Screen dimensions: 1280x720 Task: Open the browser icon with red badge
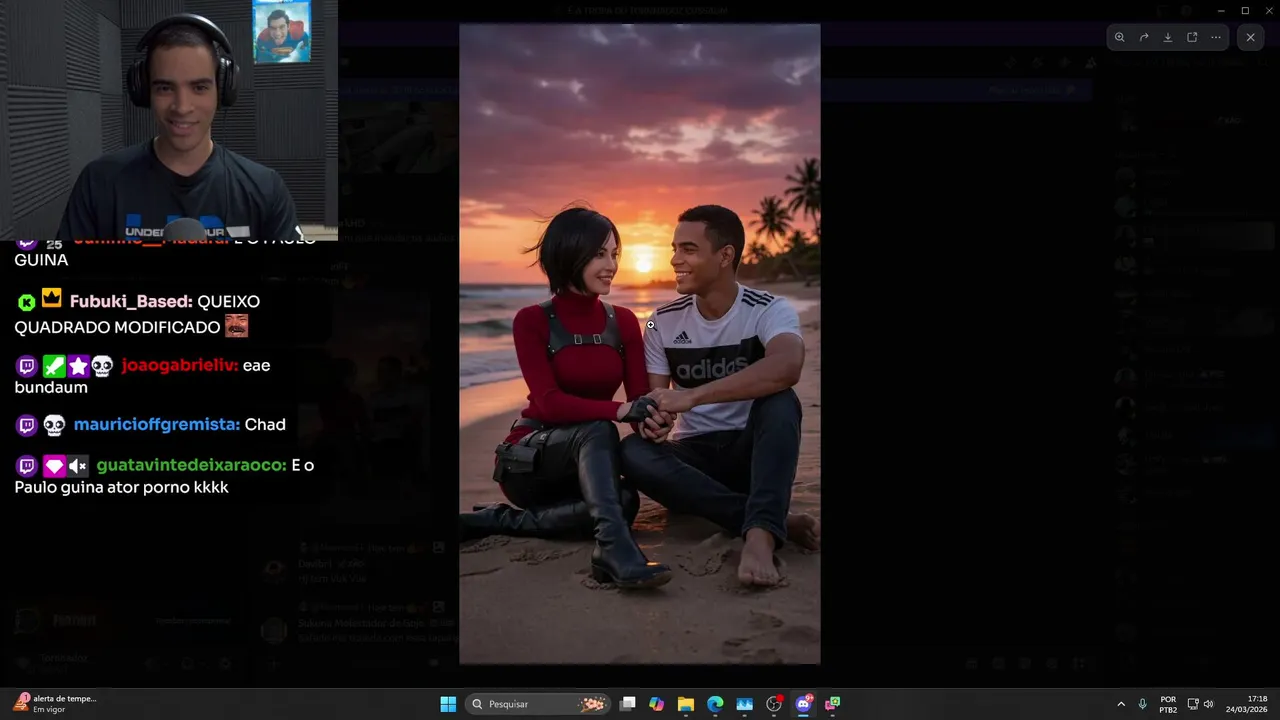(x=774, y=704)
